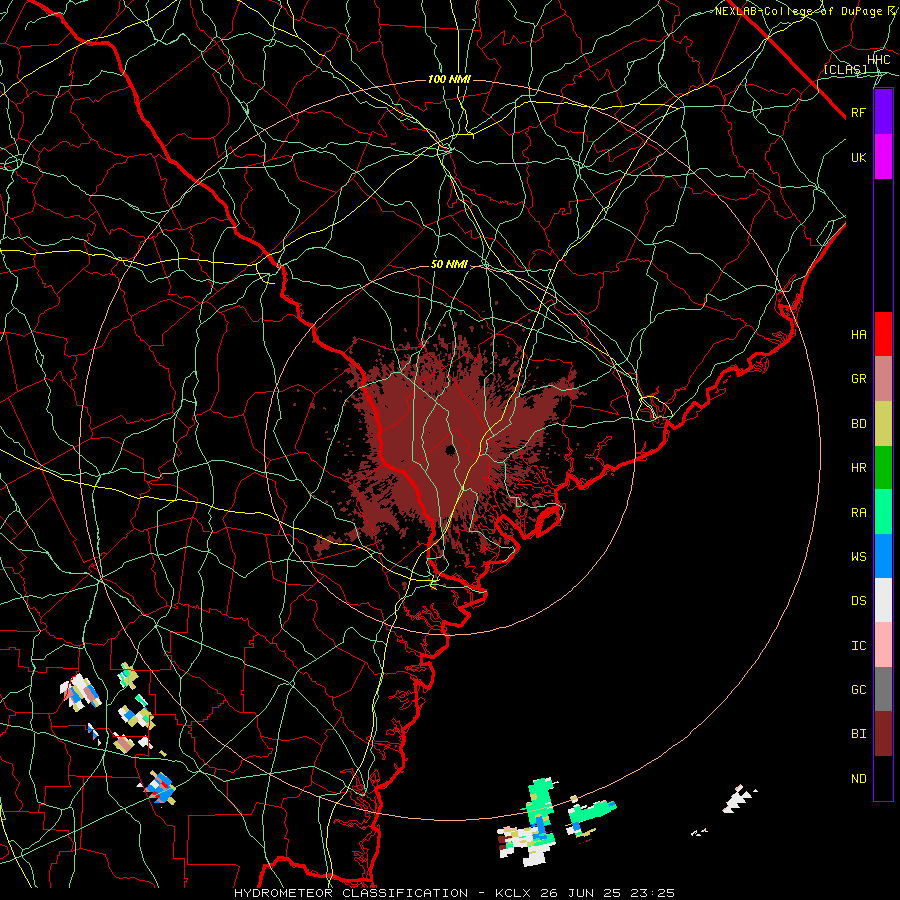Click the HYDROMETEOR CLASSIFICATION title text
900x900 pixels.
pyautogui.click(x=351, y=893)
